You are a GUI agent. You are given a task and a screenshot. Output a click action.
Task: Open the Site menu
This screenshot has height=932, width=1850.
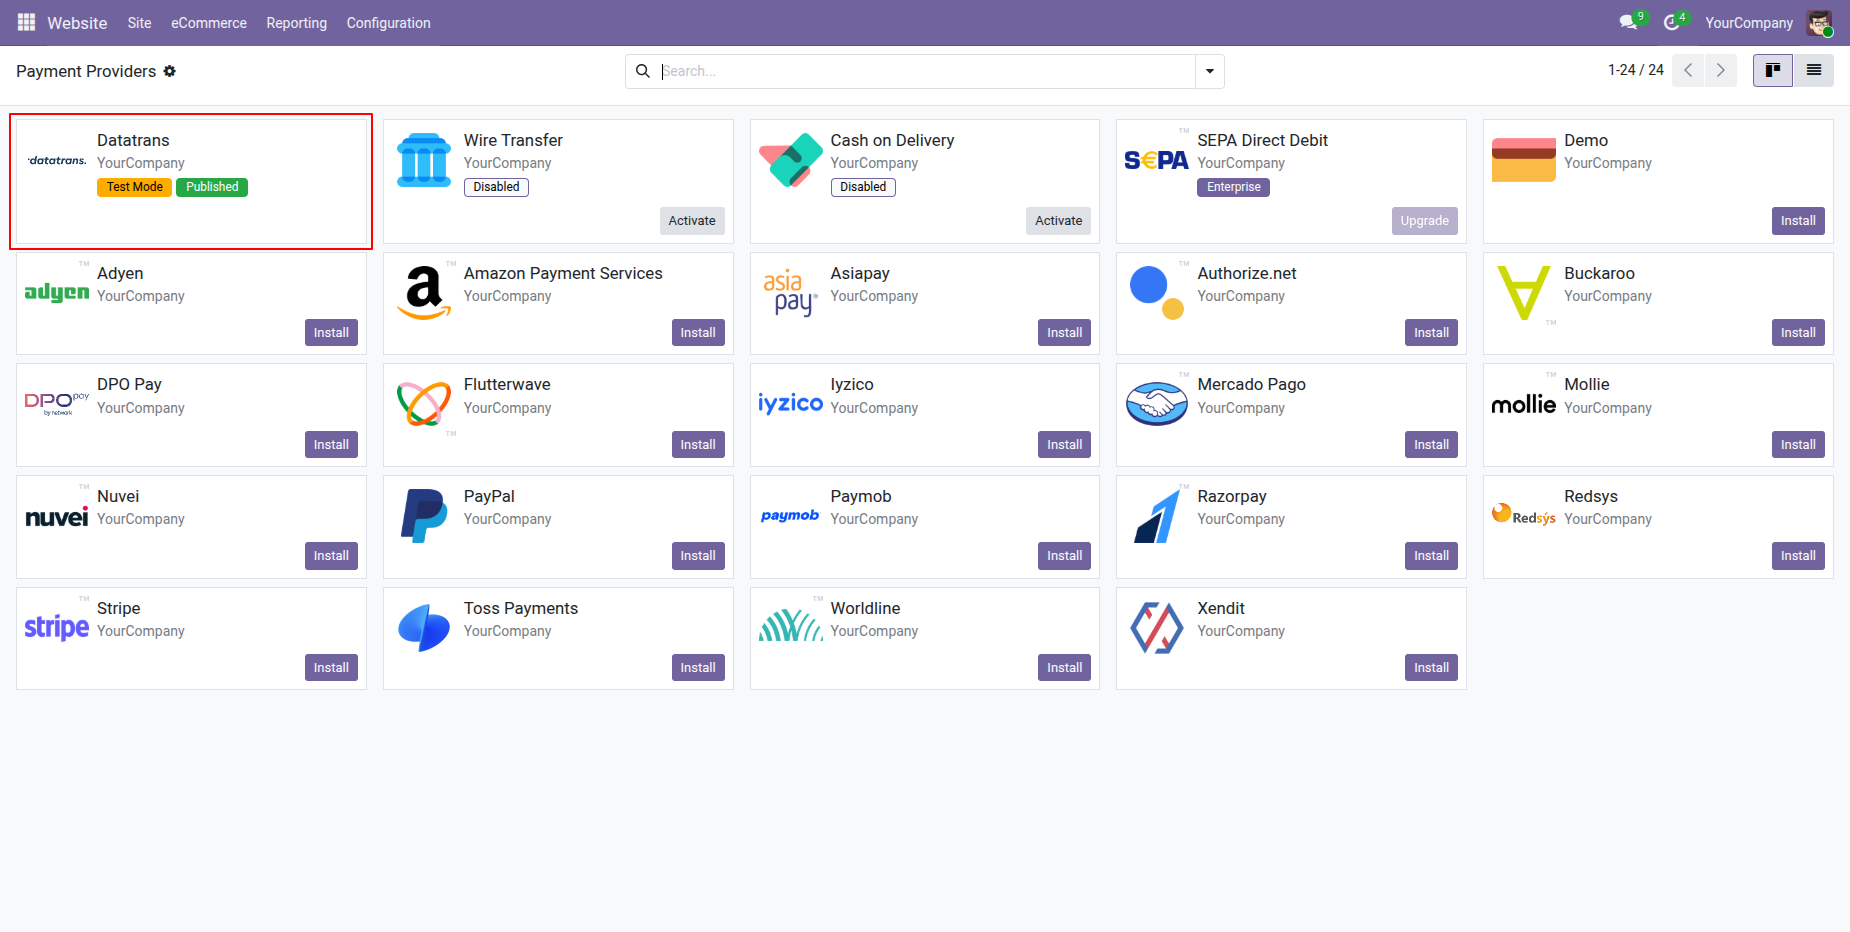[139, 22]
